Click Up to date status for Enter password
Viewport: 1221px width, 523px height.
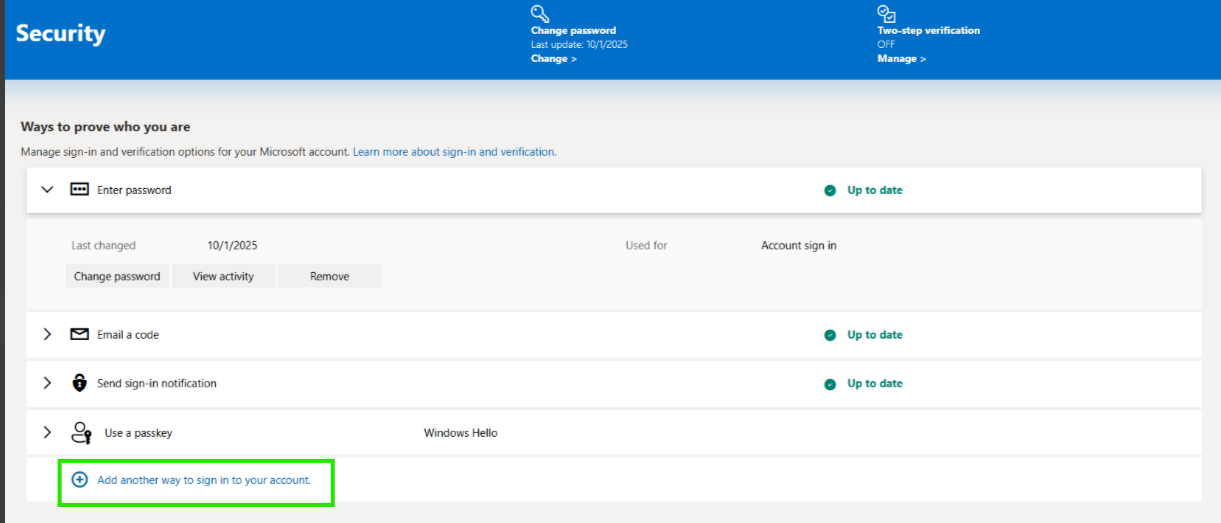[874, 190]
